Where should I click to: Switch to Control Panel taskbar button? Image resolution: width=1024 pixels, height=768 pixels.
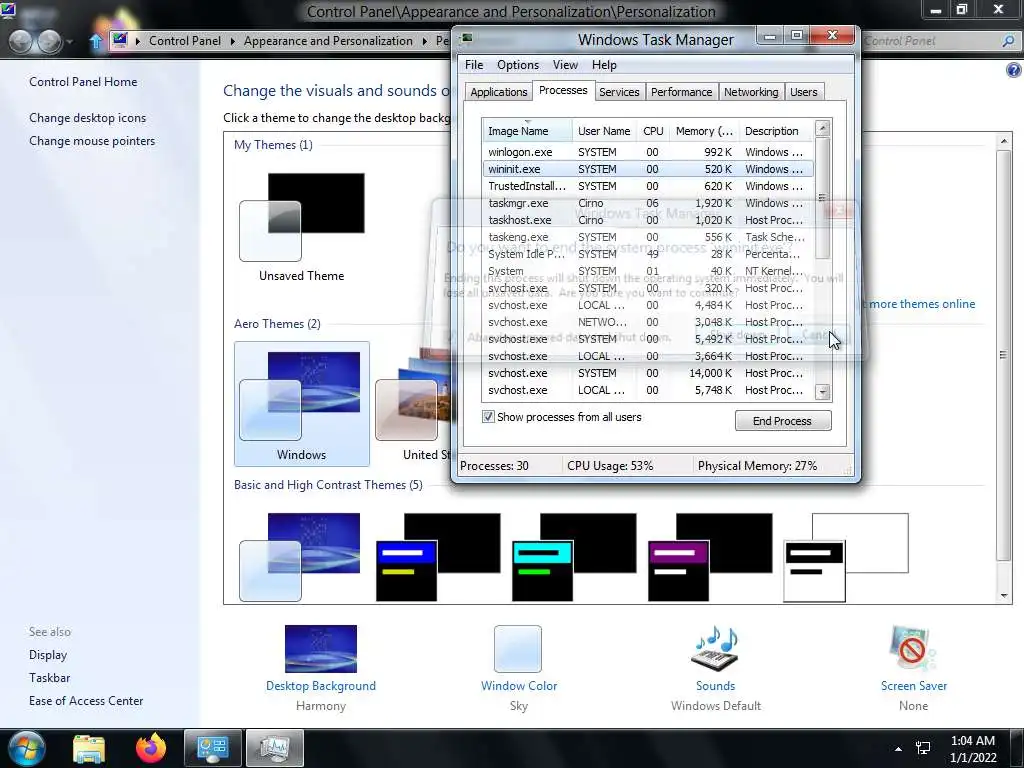[x=212, y=748]
